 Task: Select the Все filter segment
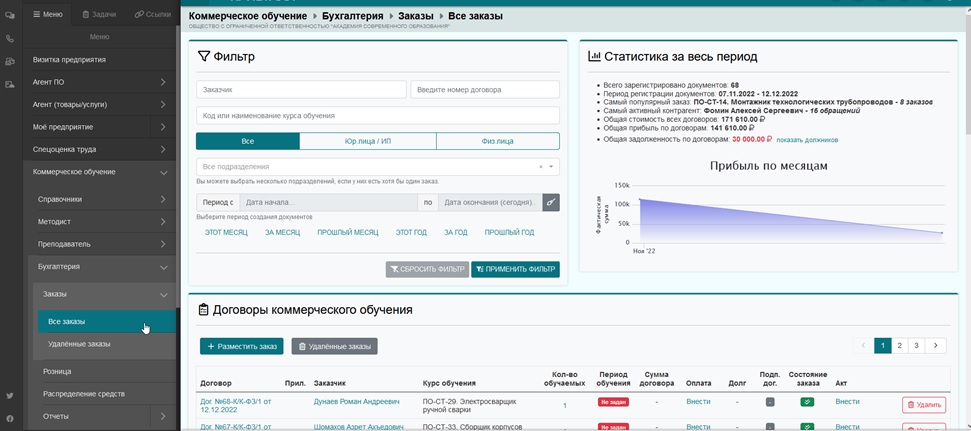coord(248,141)
